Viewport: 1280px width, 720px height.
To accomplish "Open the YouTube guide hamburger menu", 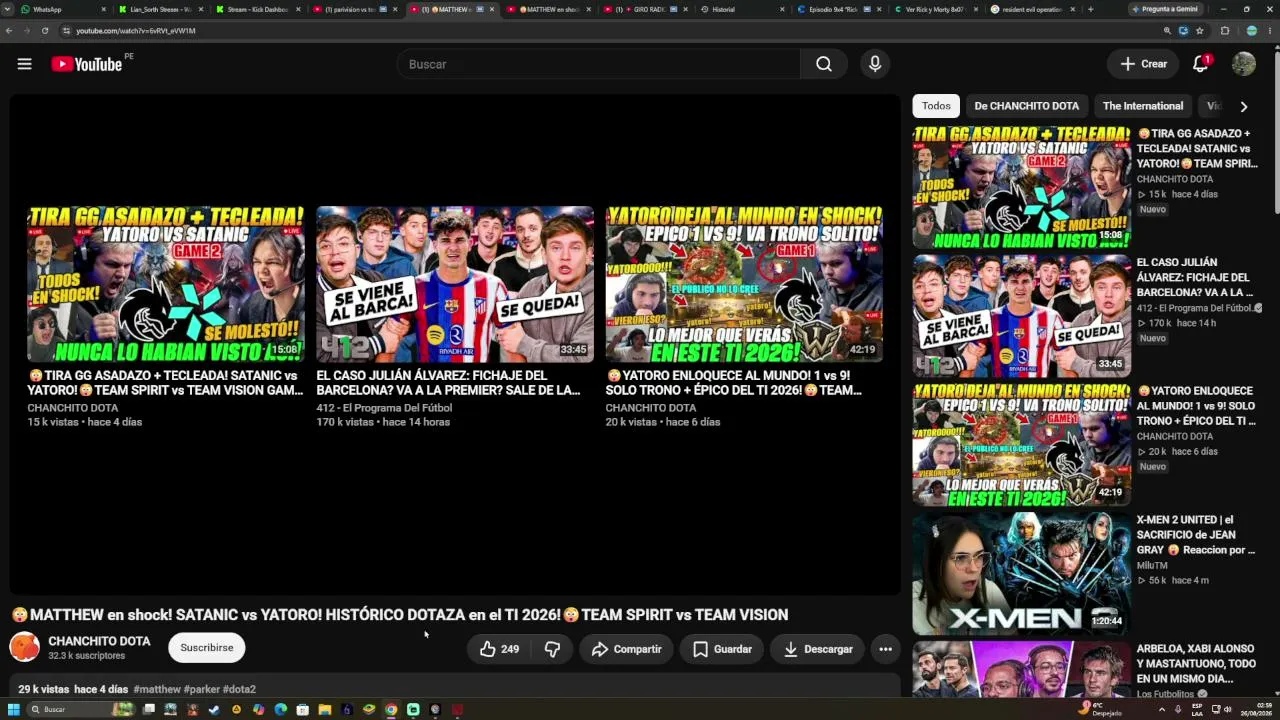I will point(24,64).
